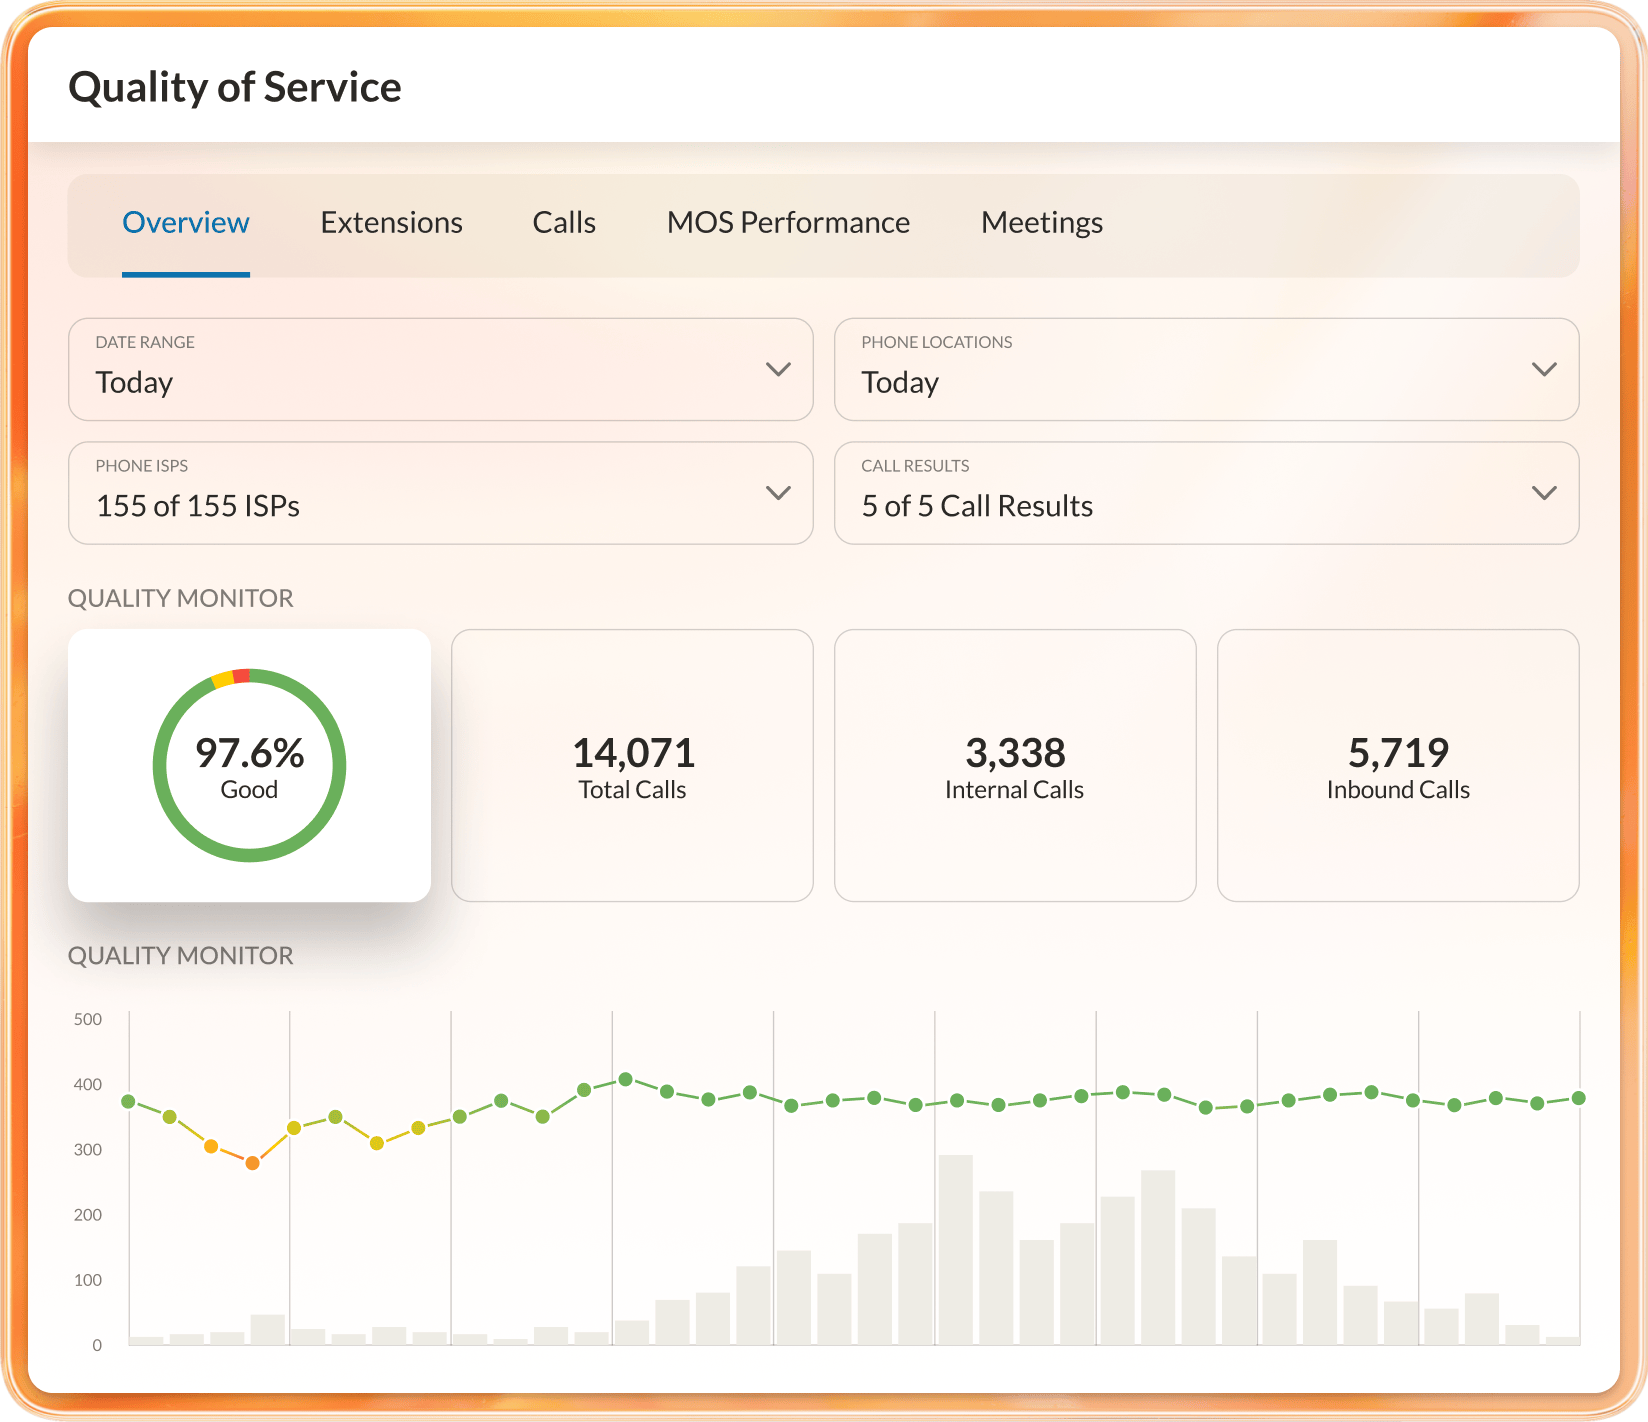View MOS Performance tab

787,222
